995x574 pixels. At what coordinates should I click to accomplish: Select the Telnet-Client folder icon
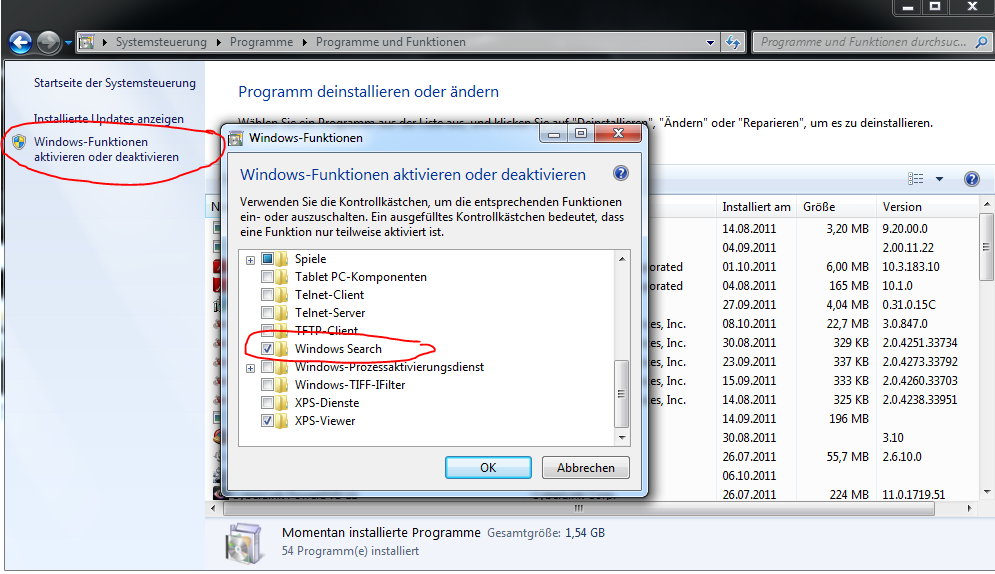tap(282, 295)
